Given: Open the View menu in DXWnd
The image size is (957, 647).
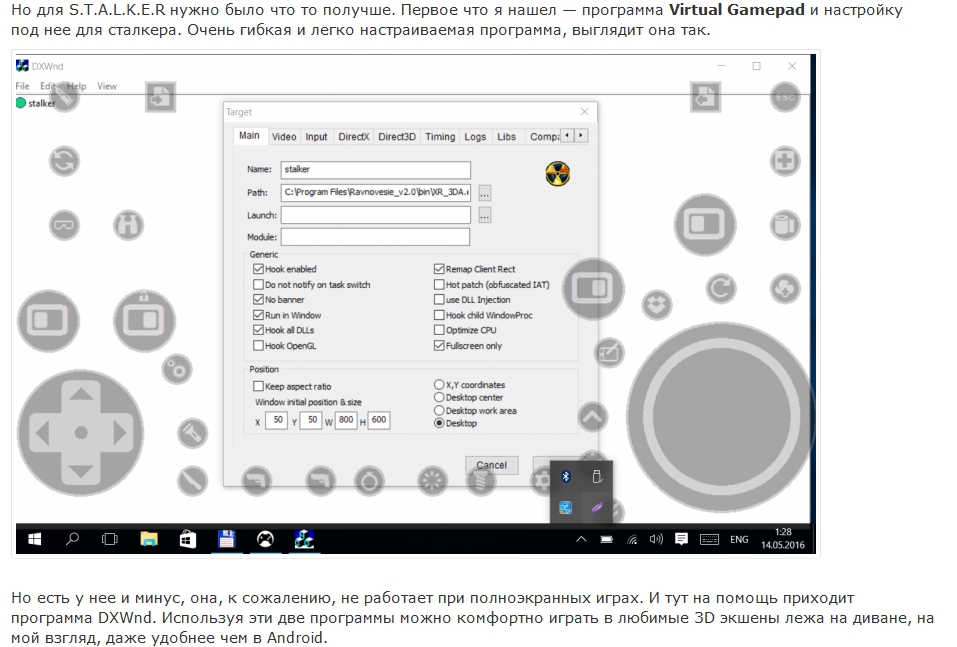Looking at the screenshot, I should 107,86.
